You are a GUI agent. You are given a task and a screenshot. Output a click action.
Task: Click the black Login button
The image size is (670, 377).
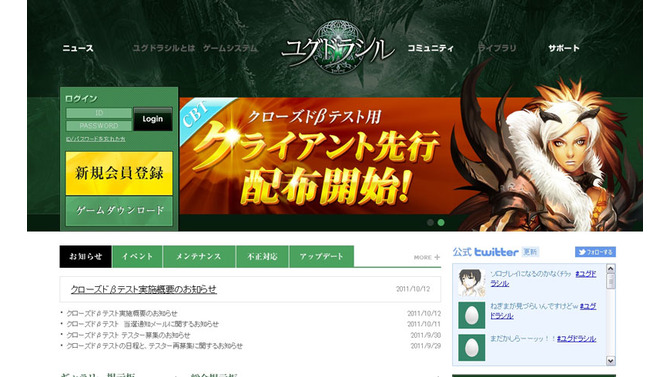pyautogui.click(x=153, y=119)
